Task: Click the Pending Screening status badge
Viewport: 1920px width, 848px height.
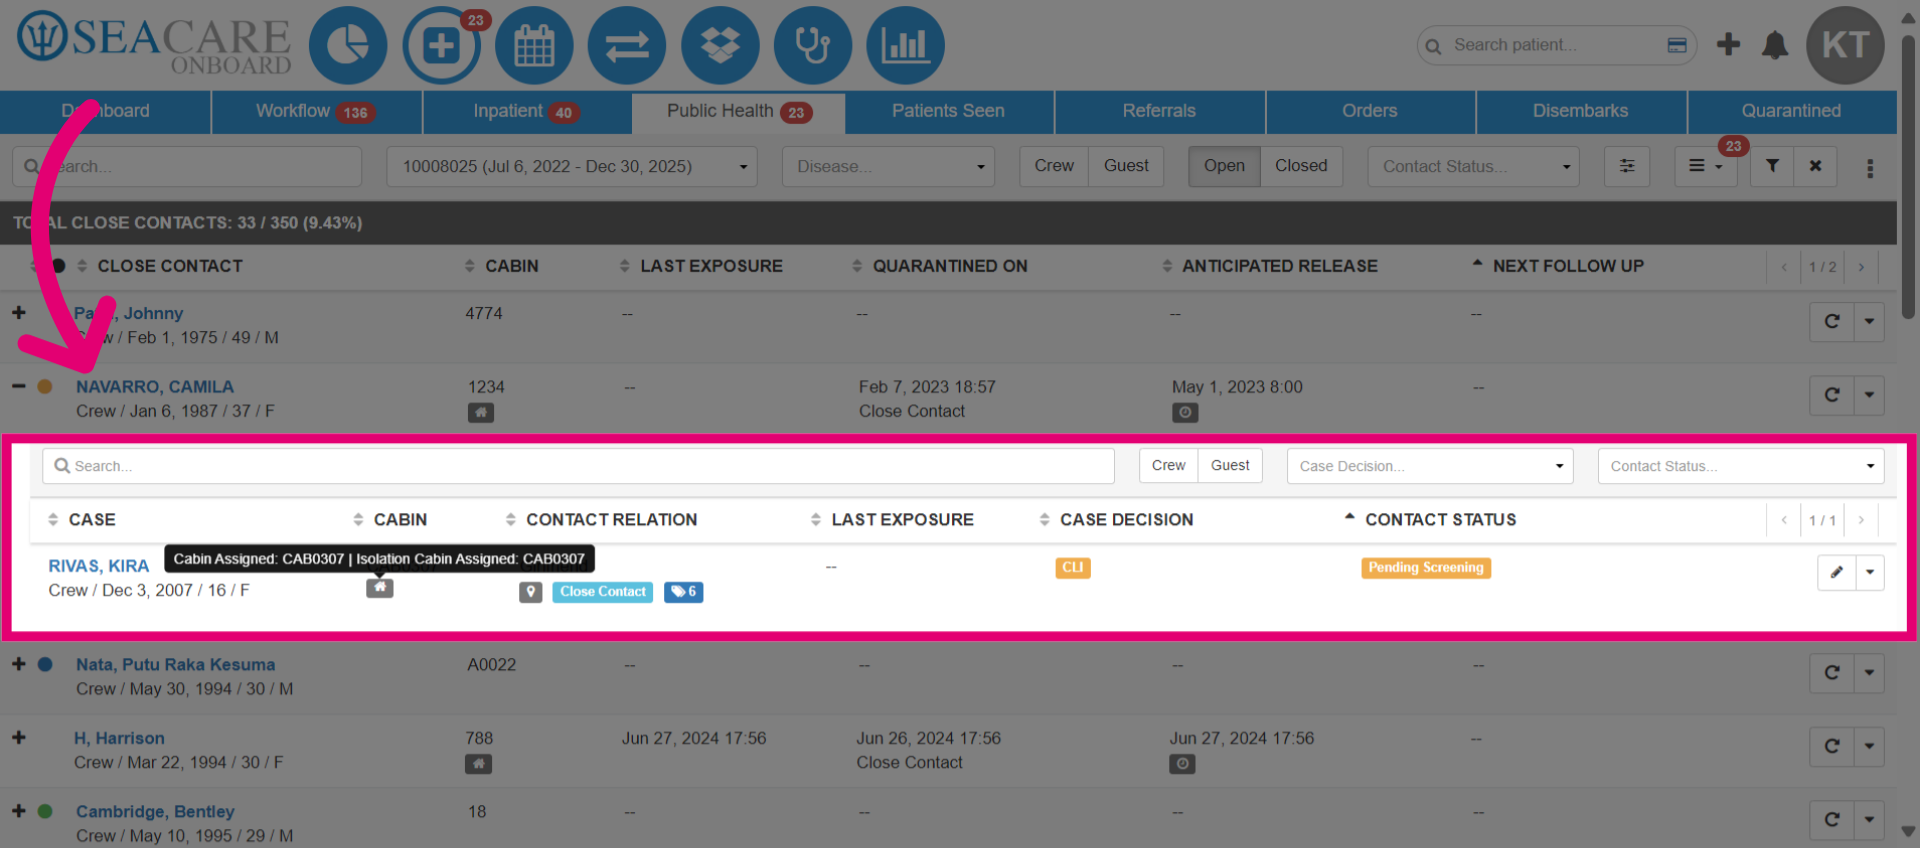Action: coord(1426,568)
